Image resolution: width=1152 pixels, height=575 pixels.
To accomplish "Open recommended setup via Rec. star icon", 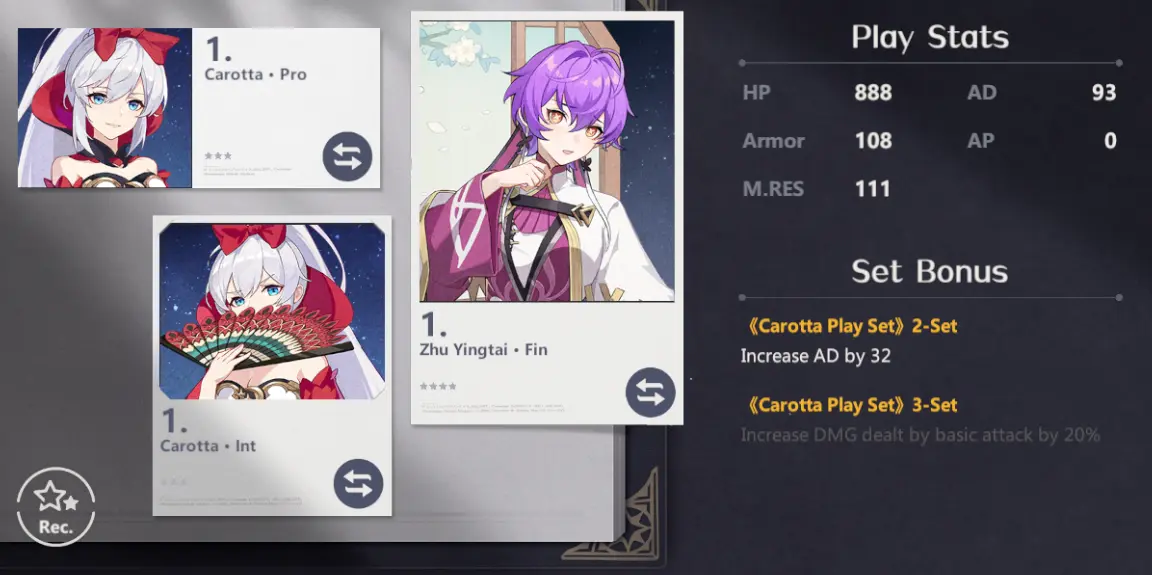I will [56, 507].
